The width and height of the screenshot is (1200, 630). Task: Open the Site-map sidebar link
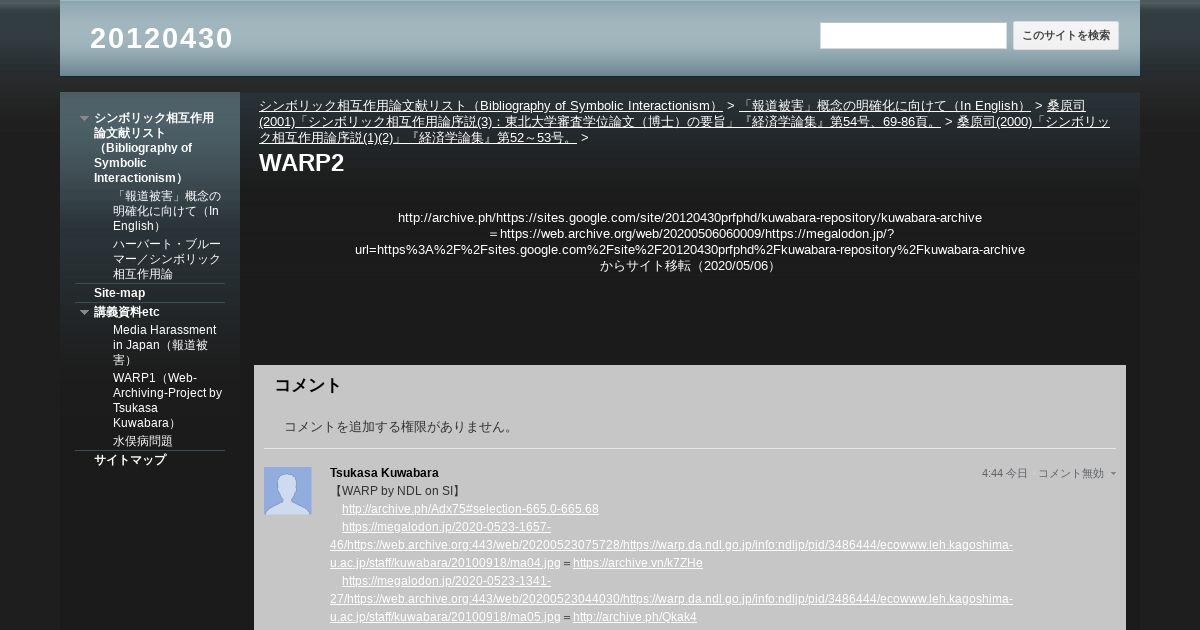(x=119, y=293)
